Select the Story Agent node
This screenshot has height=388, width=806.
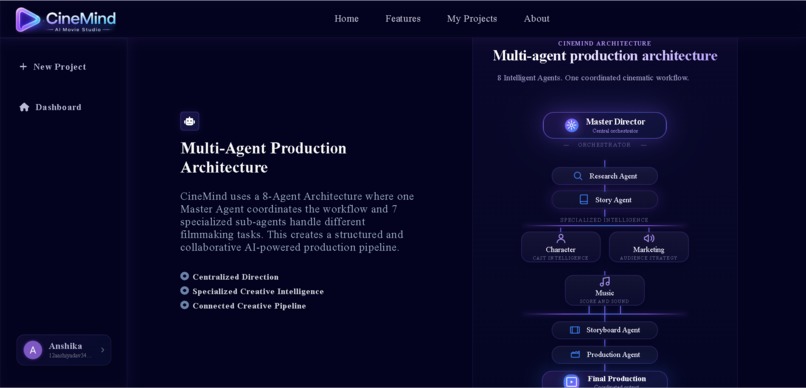tap(604, 199)
